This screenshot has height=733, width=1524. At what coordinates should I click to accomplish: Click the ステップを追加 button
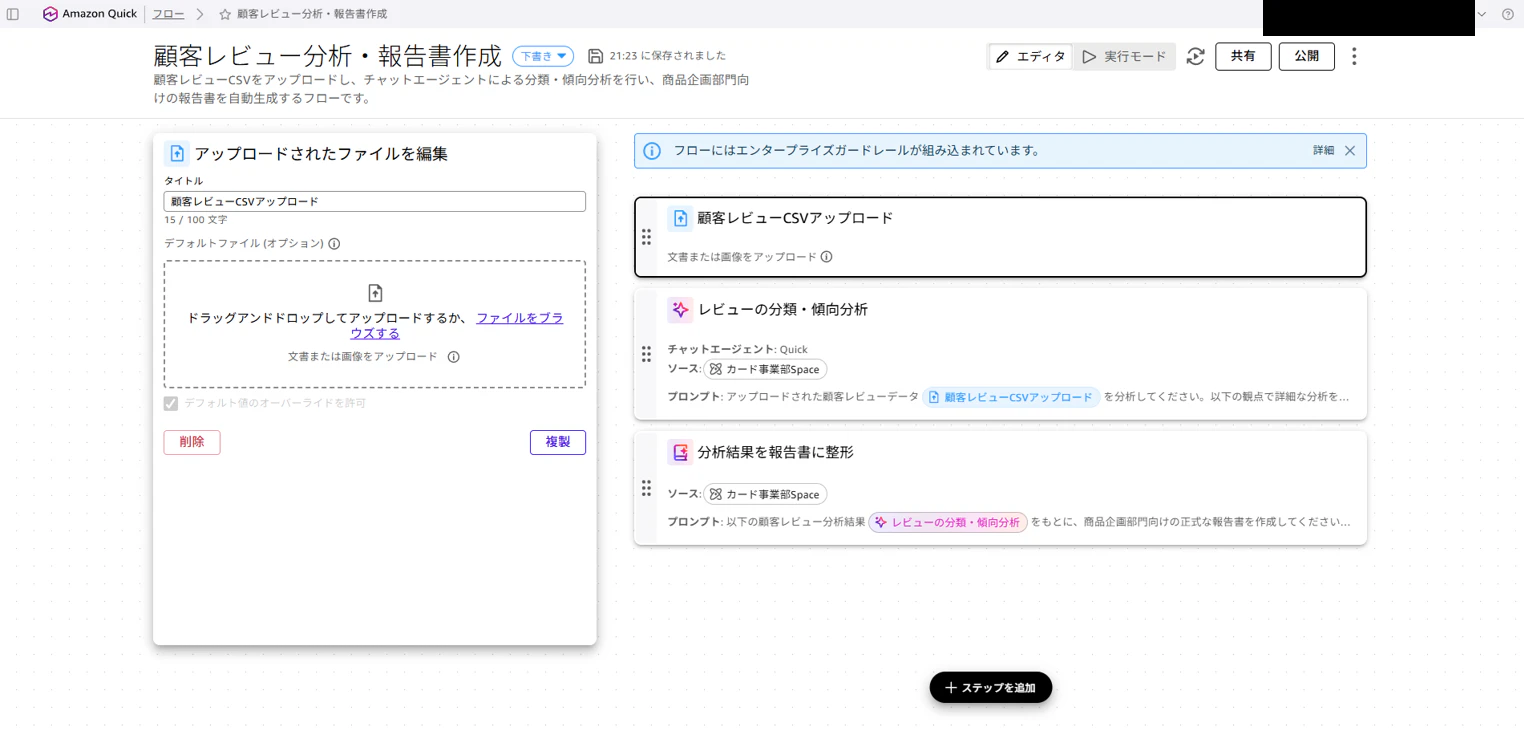point(991,688)
